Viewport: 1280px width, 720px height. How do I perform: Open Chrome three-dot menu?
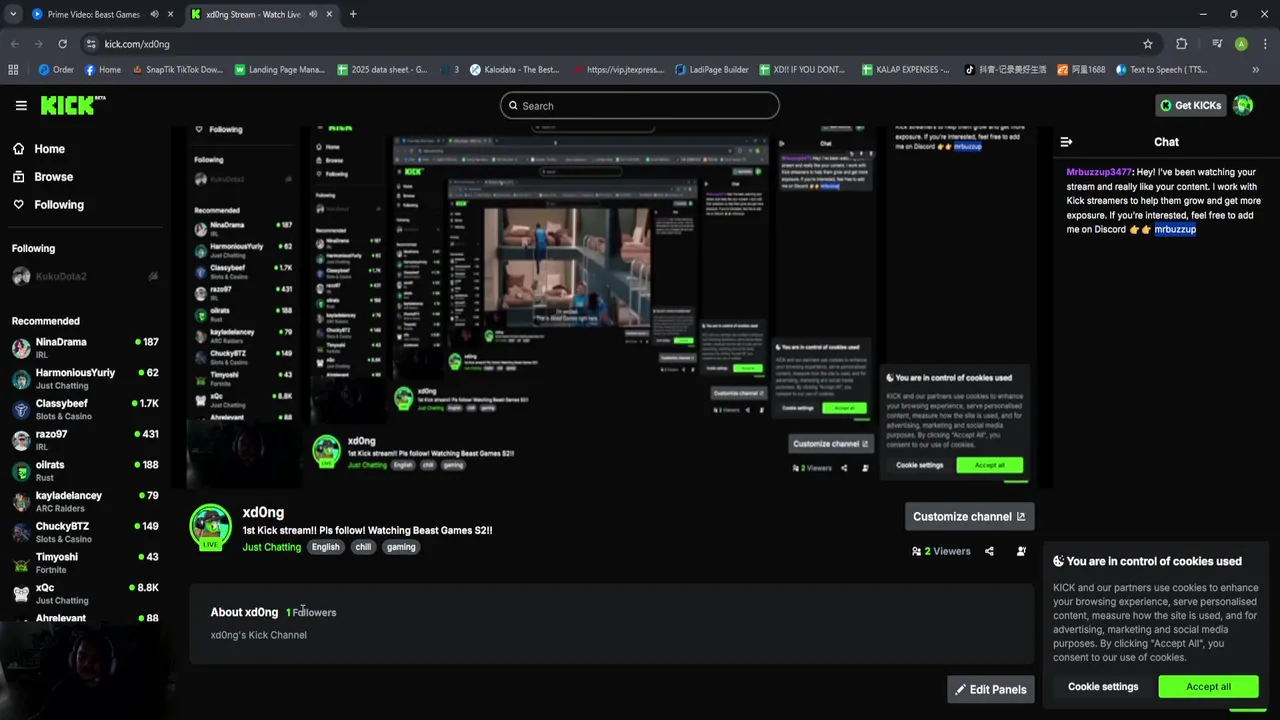(1265, 44)
